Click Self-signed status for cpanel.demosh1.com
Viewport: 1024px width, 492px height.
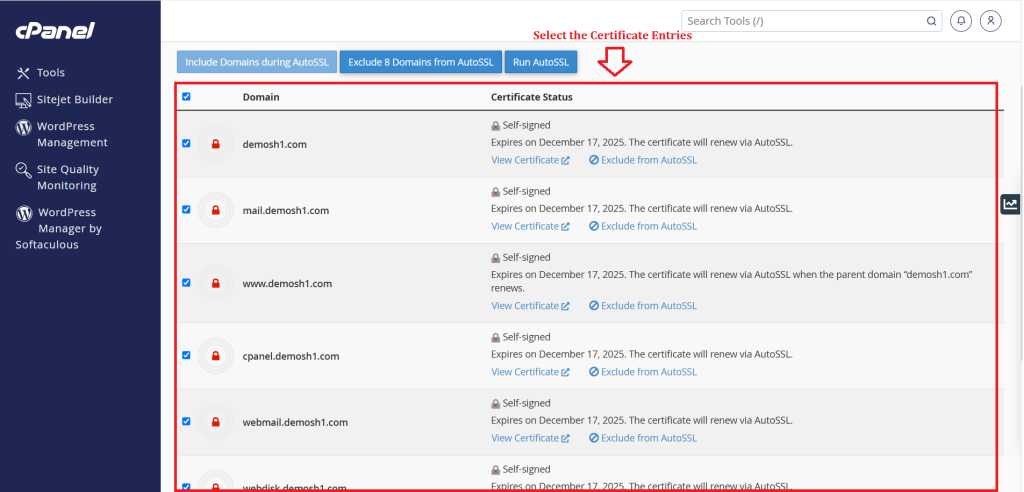click(x=520, y=337)
